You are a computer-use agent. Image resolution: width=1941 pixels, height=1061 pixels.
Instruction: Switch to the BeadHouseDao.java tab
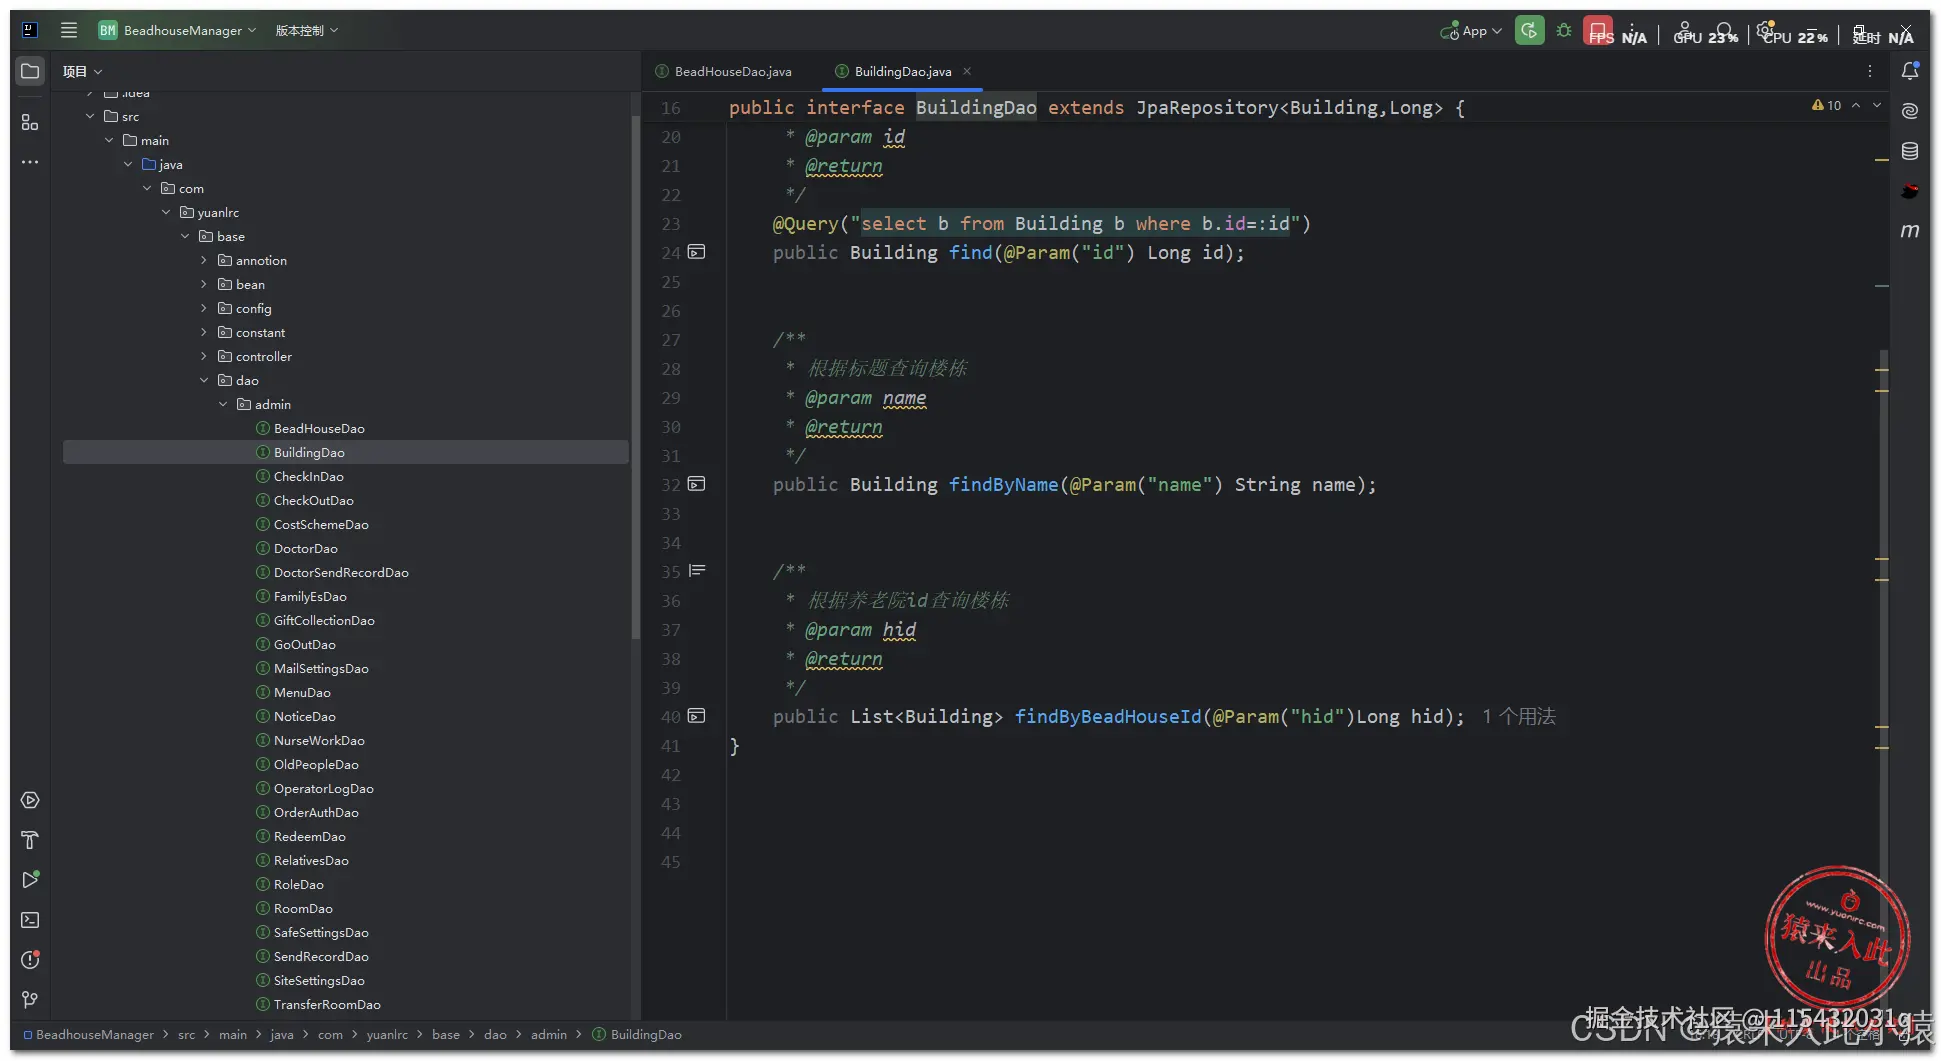click(x=724, y=71)
